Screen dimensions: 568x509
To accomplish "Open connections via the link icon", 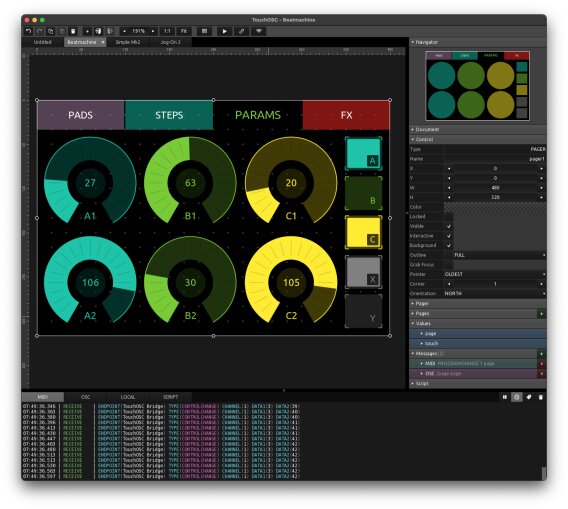I will [241, 31].
